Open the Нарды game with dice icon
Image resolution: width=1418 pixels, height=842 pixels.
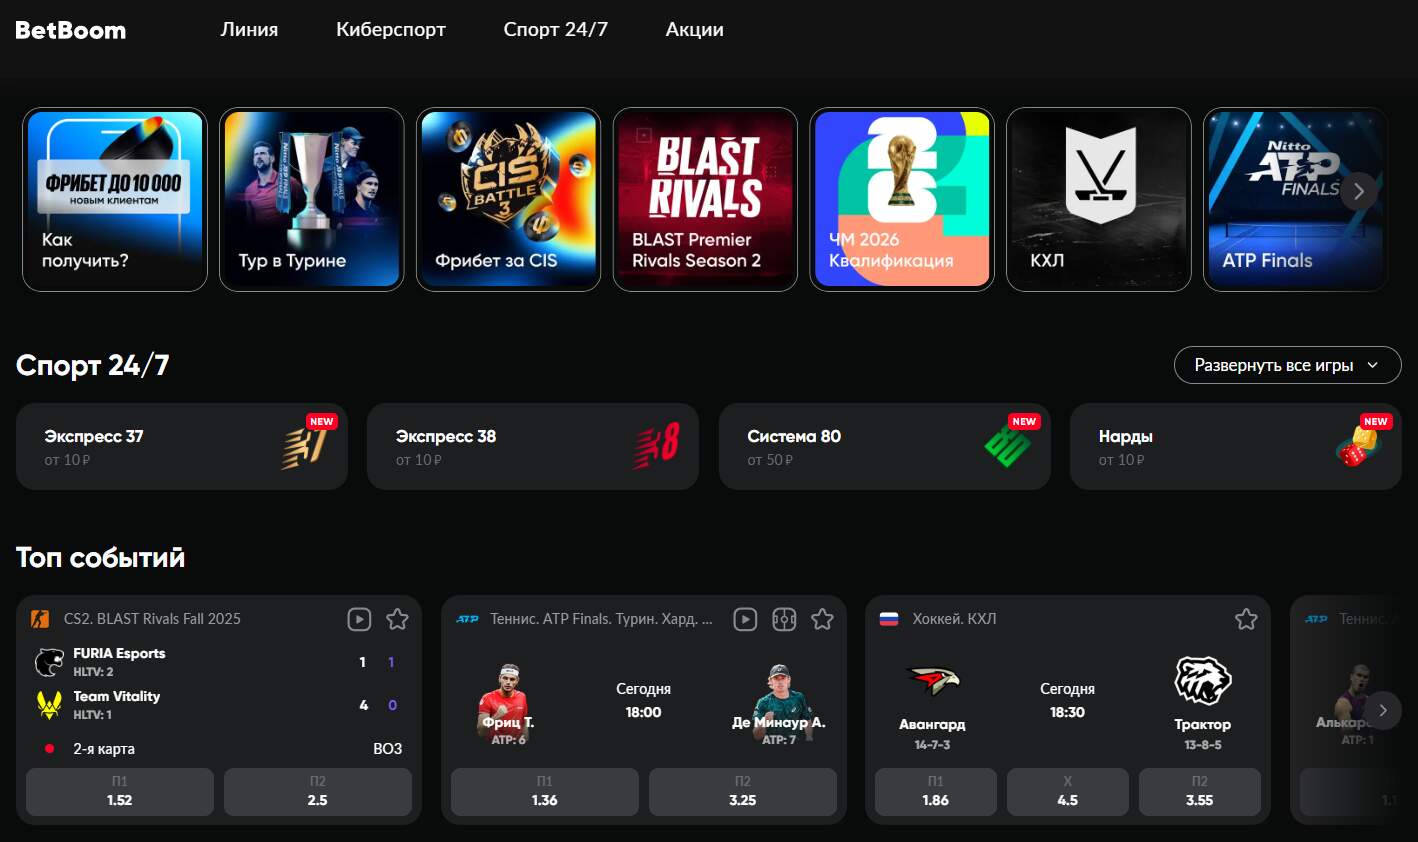[1235, 446]
